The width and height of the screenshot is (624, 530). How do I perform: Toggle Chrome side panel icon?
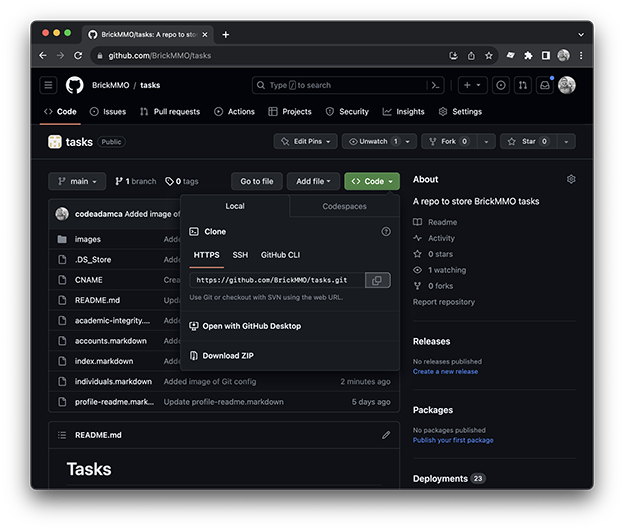coord(546,56)
